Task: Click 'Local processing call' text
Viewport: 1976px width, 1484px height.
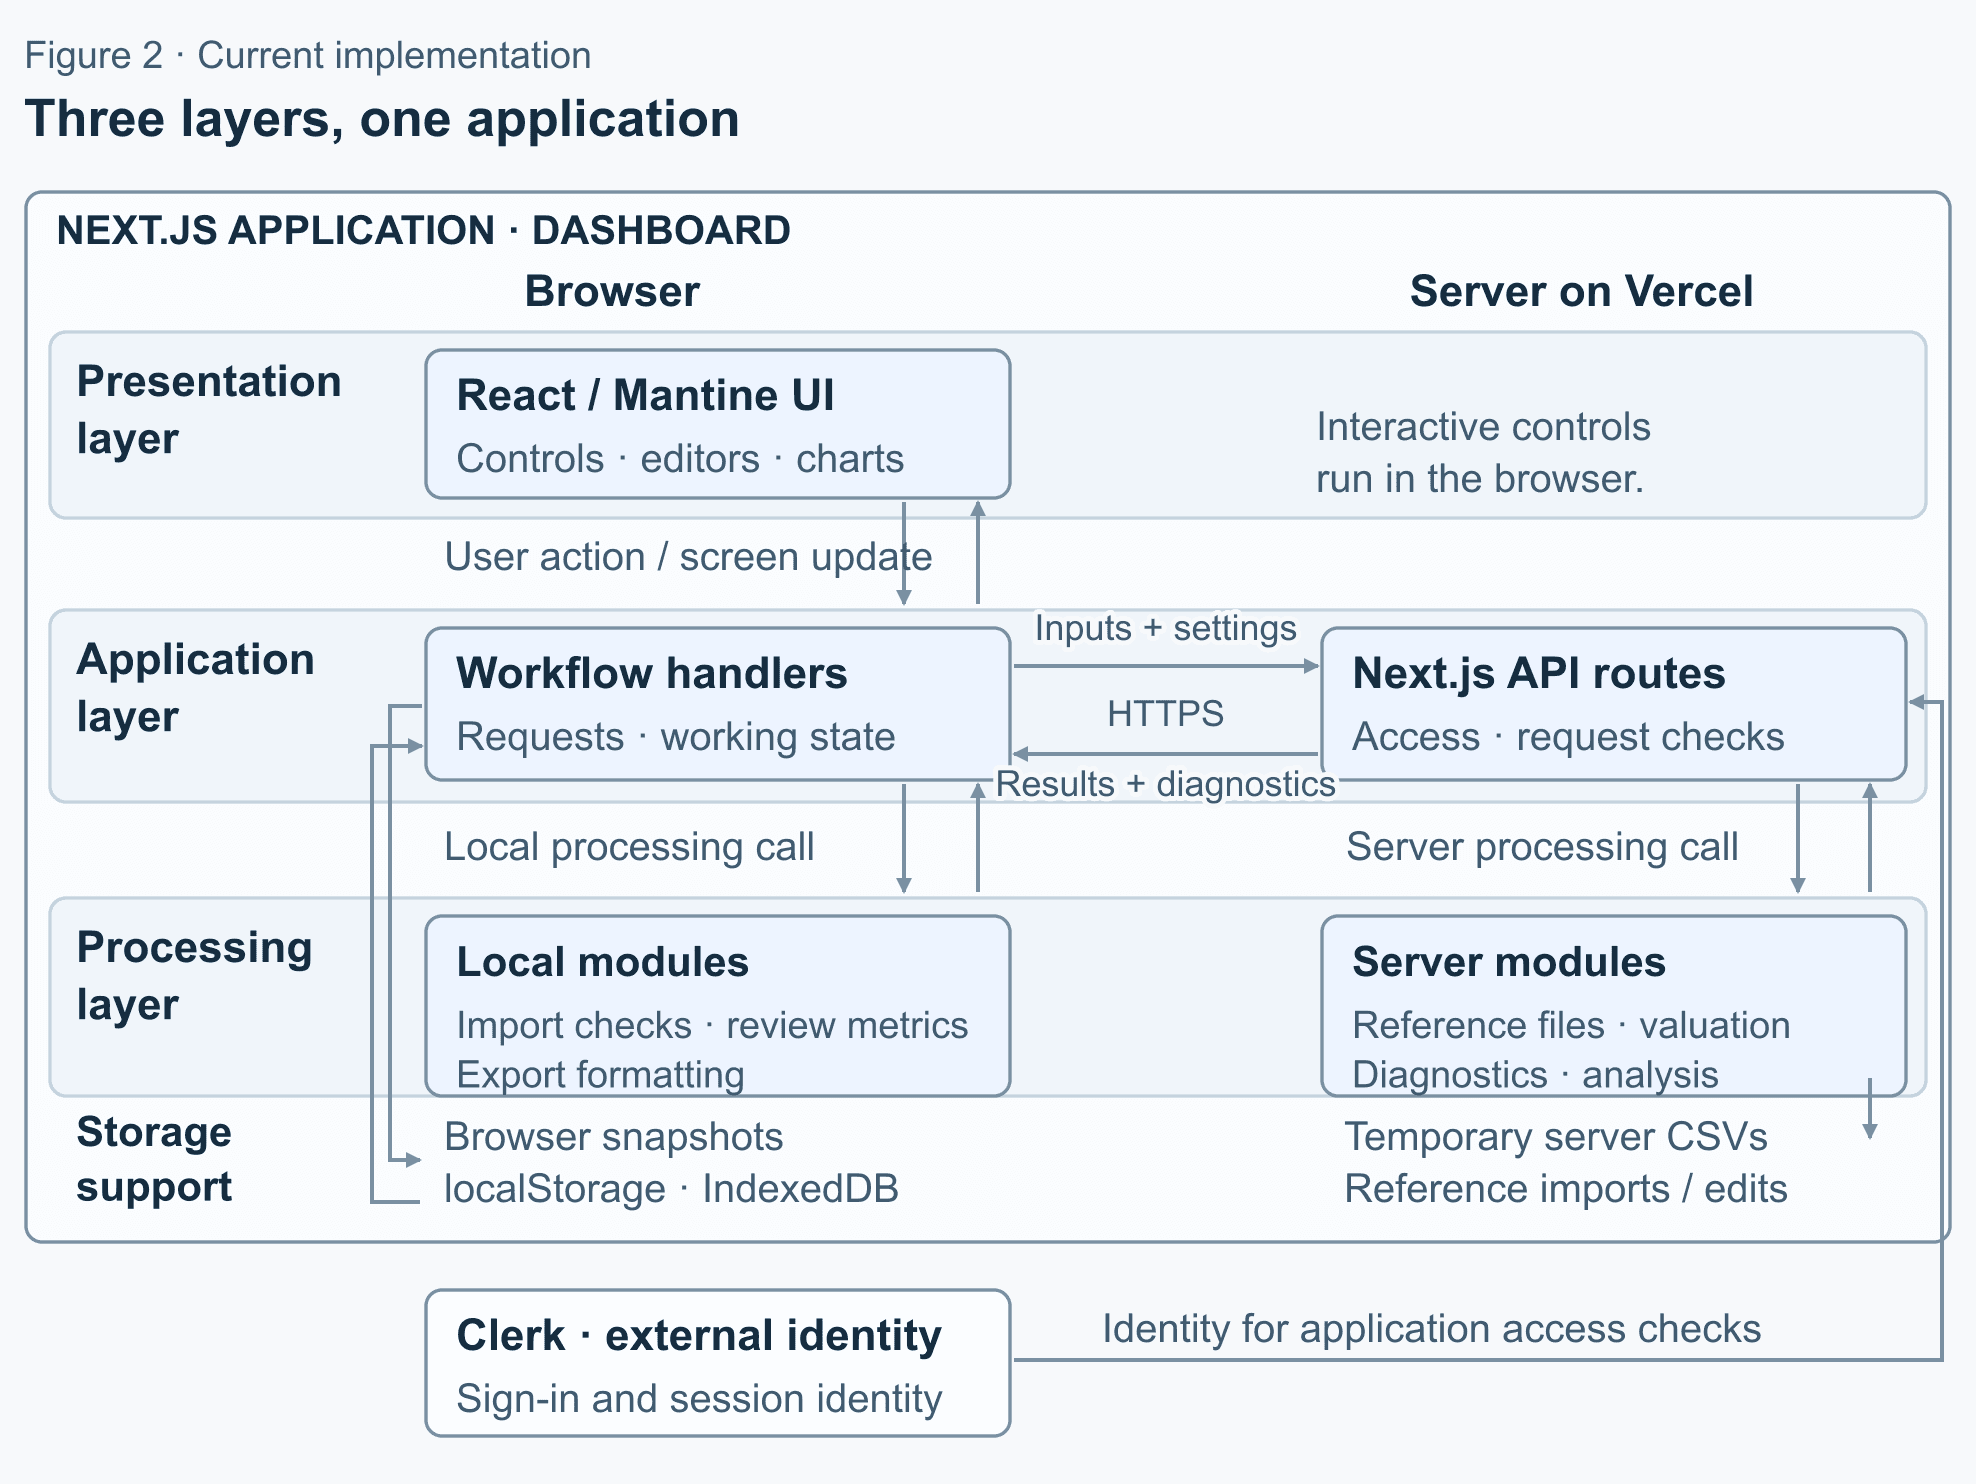Action: click(x=629, y=847)
